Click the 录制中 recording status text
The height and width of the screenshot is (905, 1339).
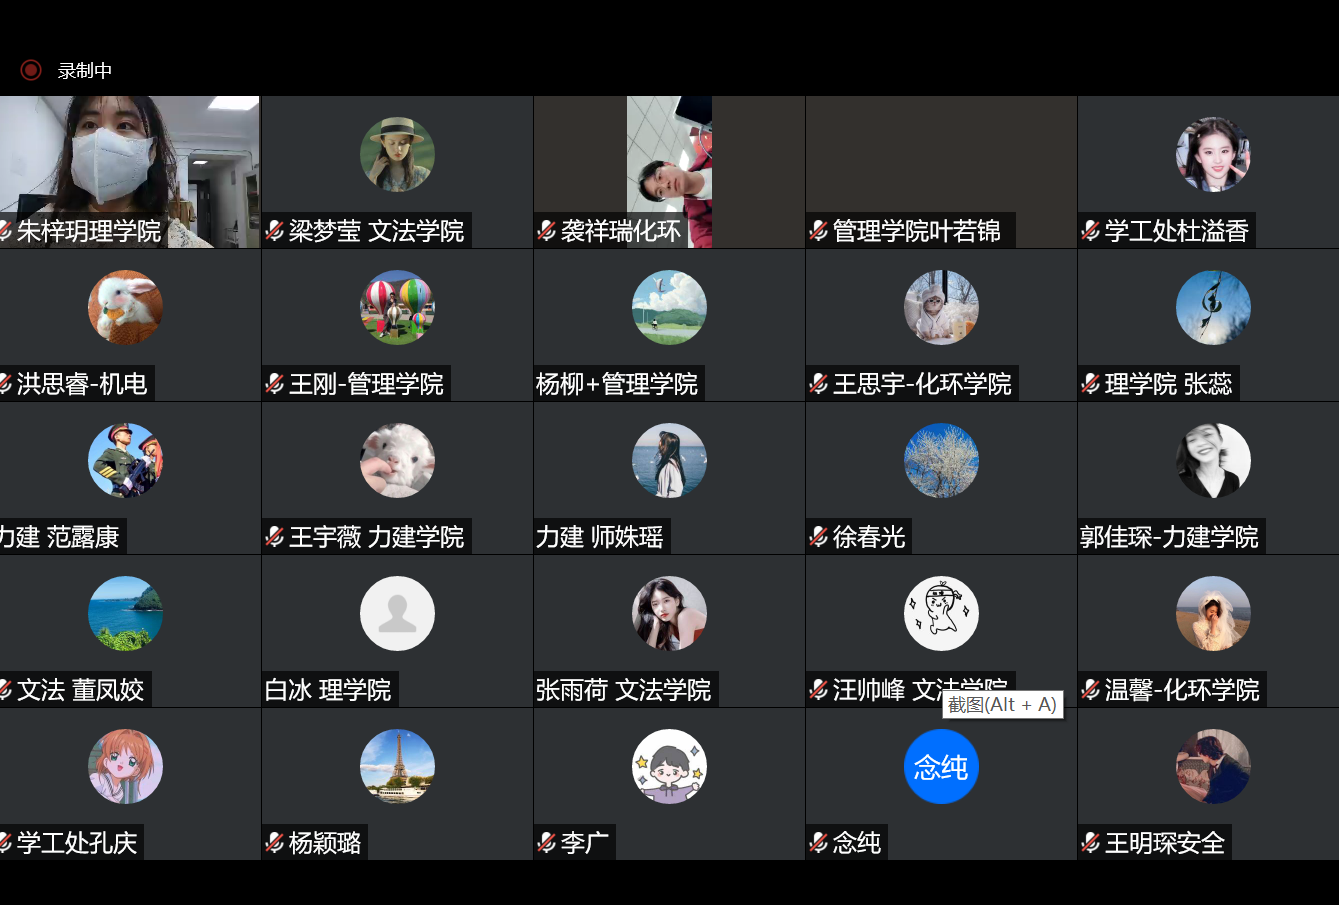[85, 71]
